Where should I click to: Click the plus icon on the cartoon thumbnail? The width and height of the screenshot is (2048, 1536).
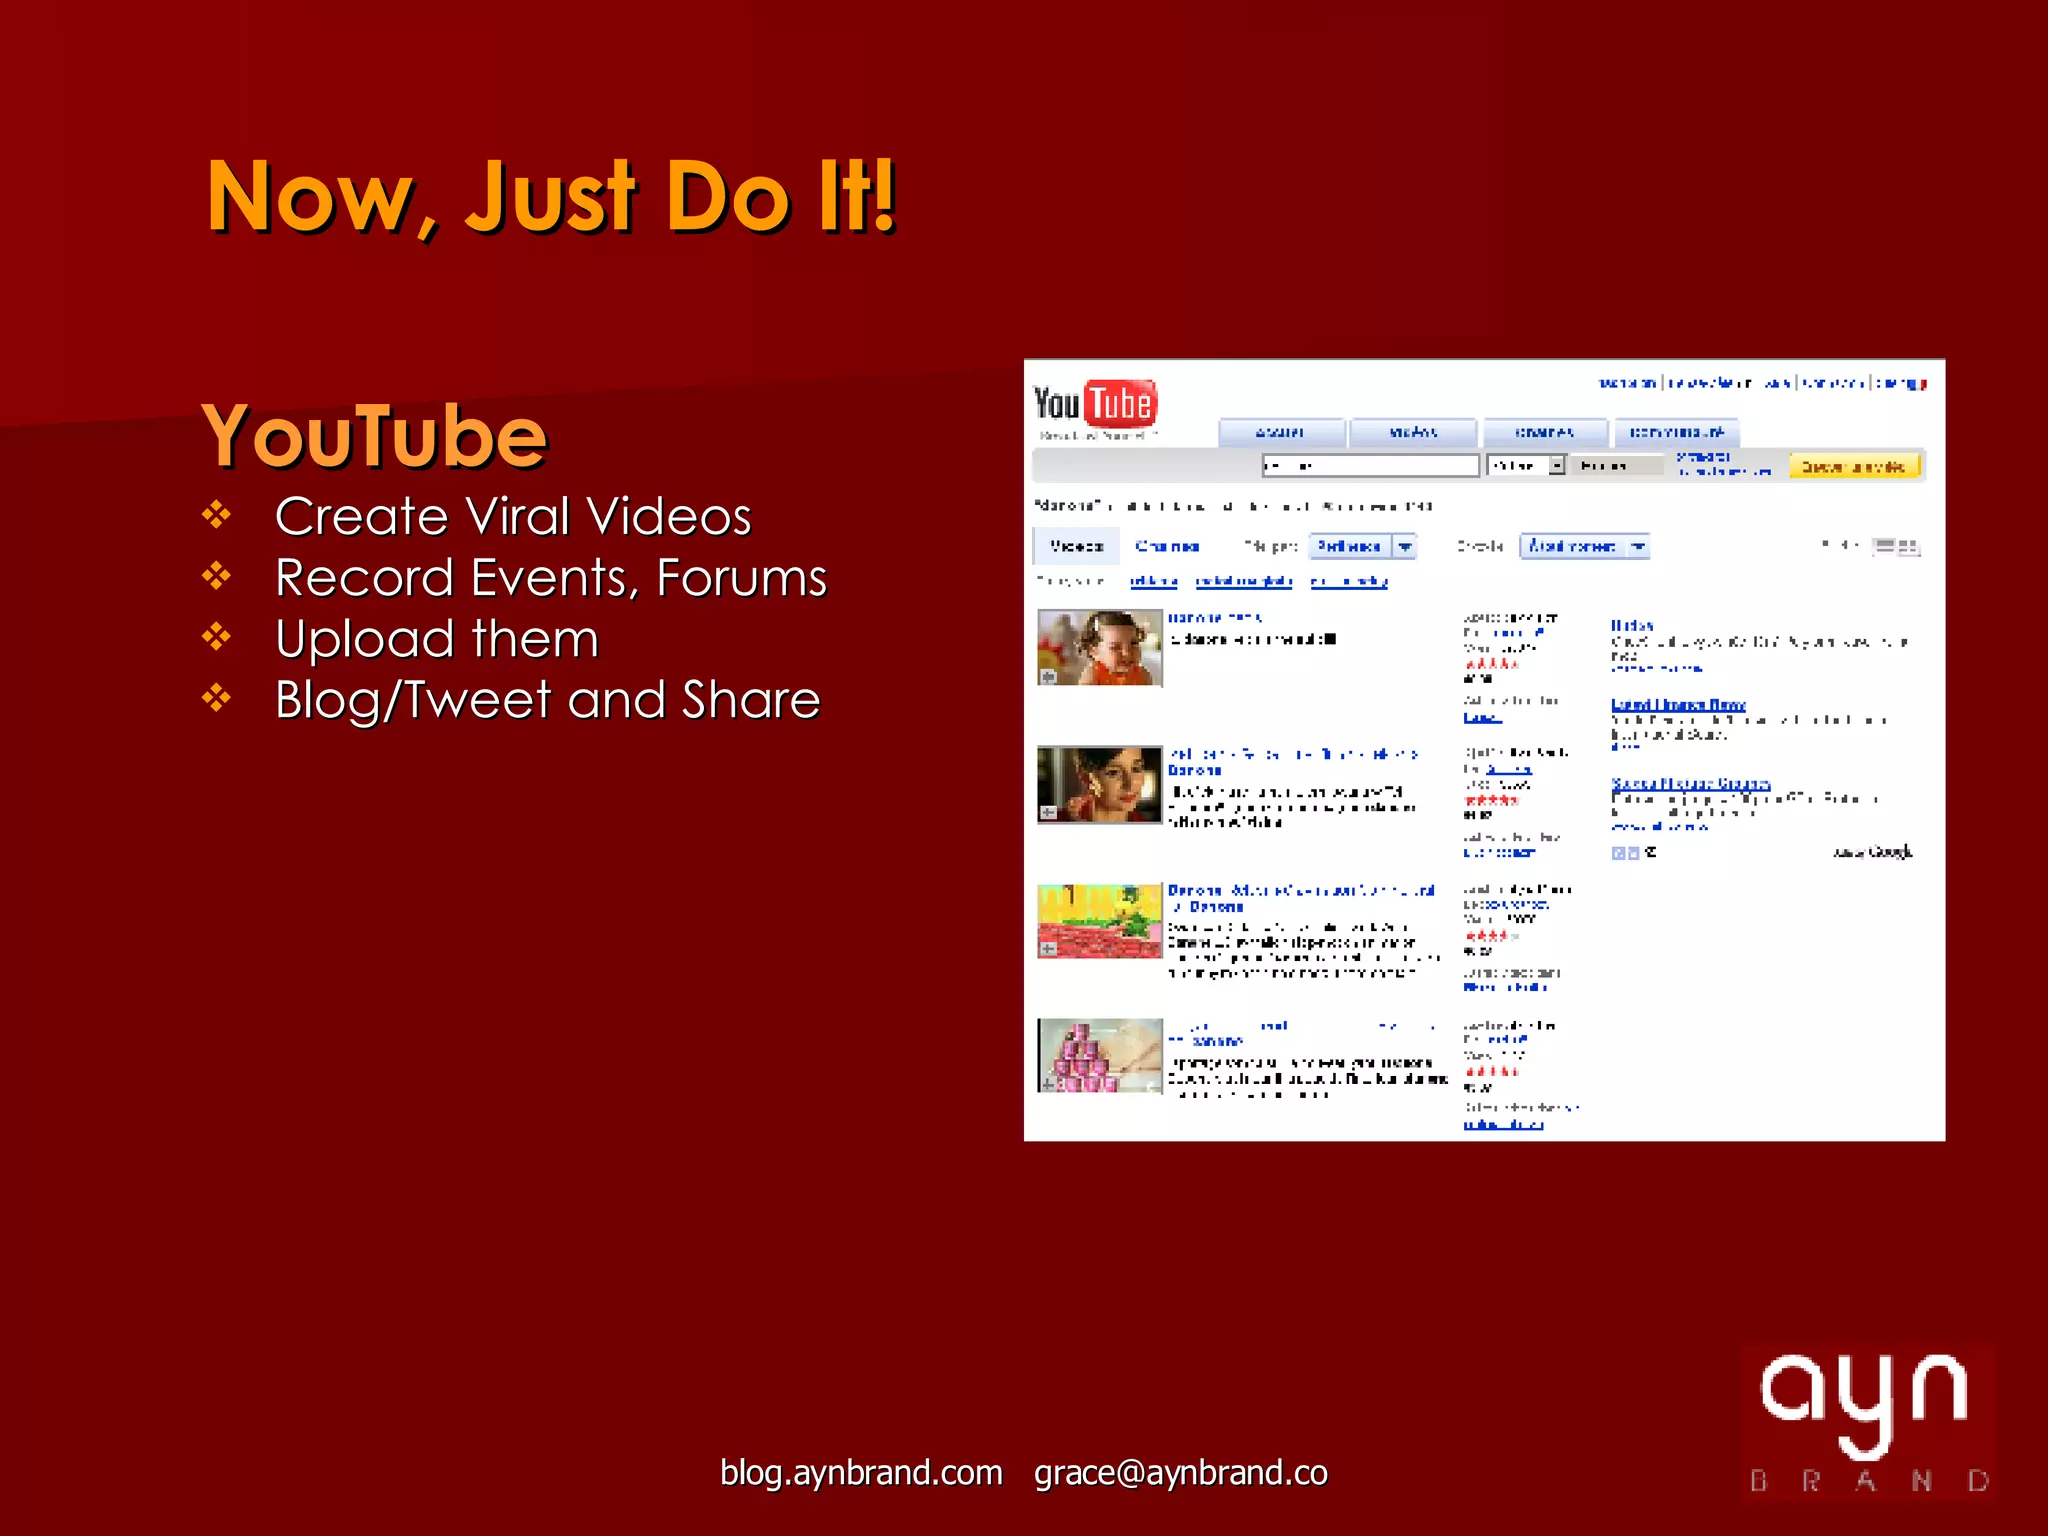point(1048,948)
